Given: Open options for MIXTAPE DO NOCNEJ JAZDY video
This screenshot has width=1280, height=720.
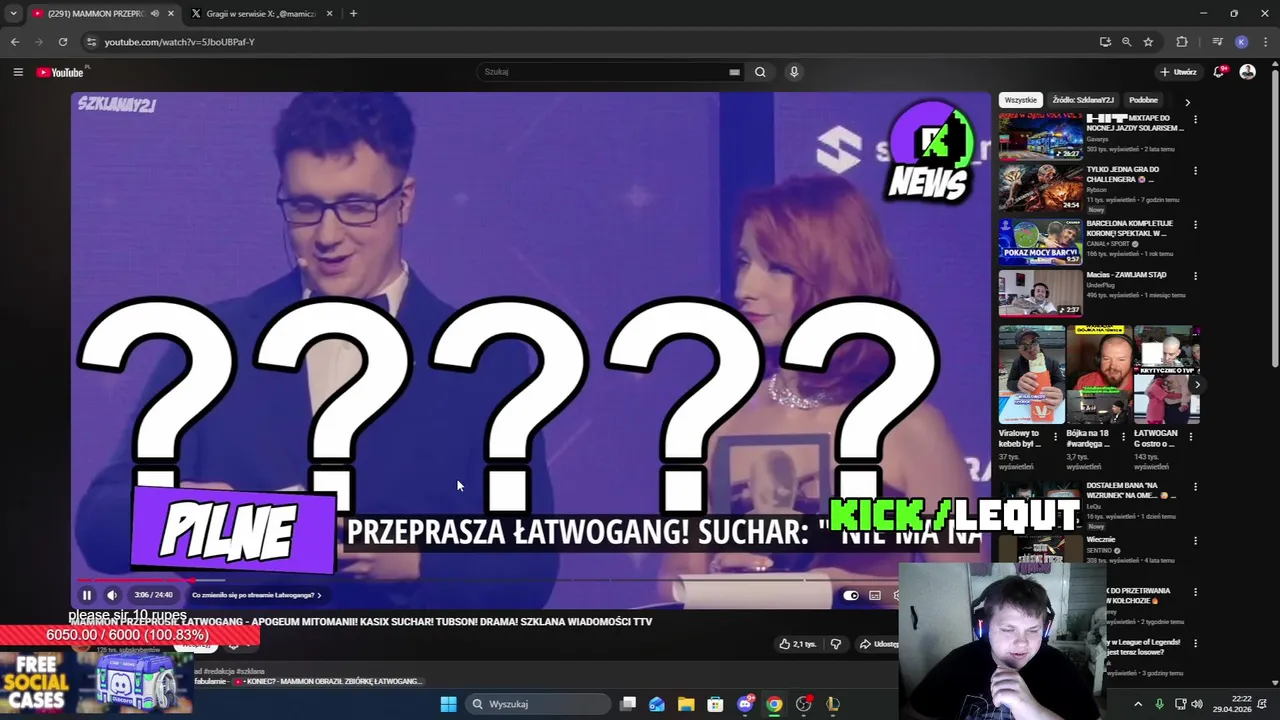Looking at the screenshot, I should (1195, 119).
